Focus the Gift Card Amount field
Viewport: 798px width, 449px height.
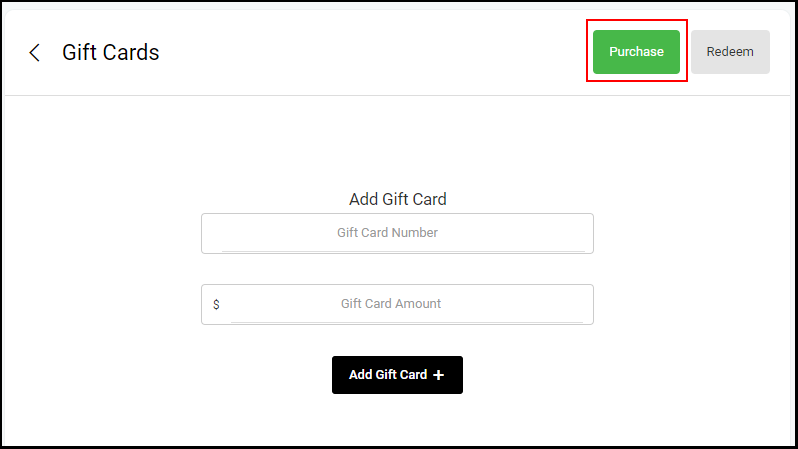pos(397,304)
